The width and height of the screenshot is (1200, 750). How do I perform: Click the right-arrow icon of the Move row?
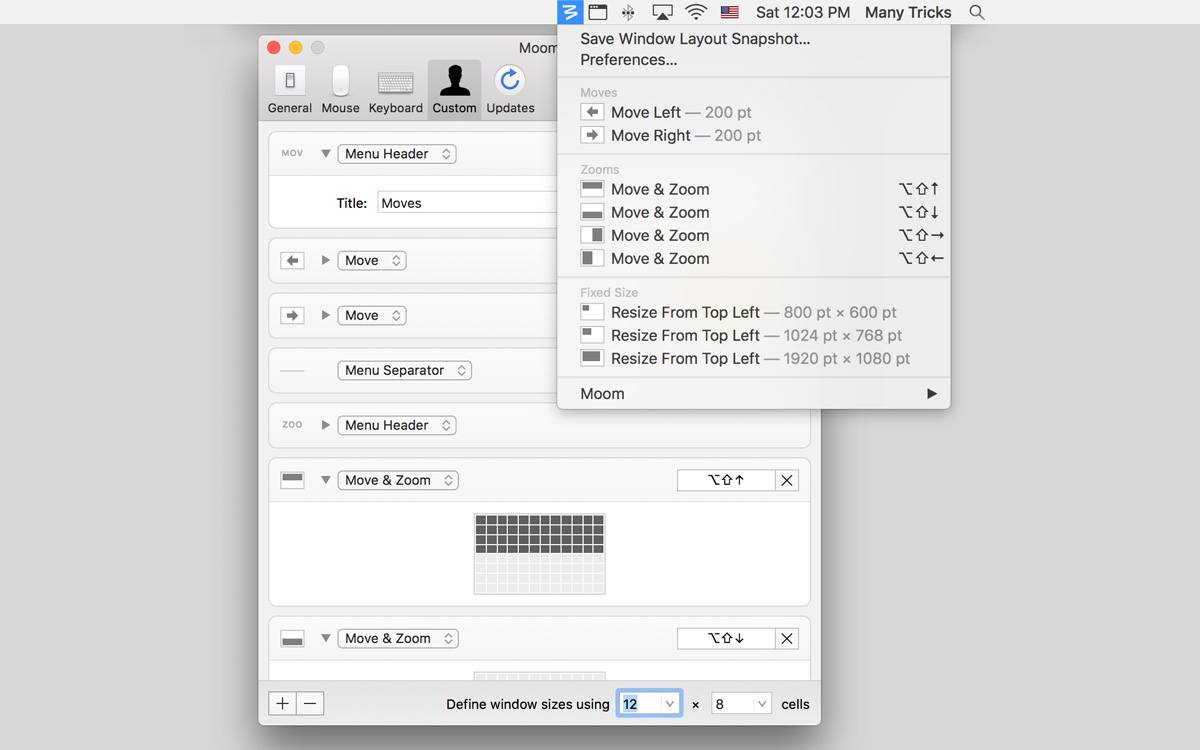click(292, 315)
